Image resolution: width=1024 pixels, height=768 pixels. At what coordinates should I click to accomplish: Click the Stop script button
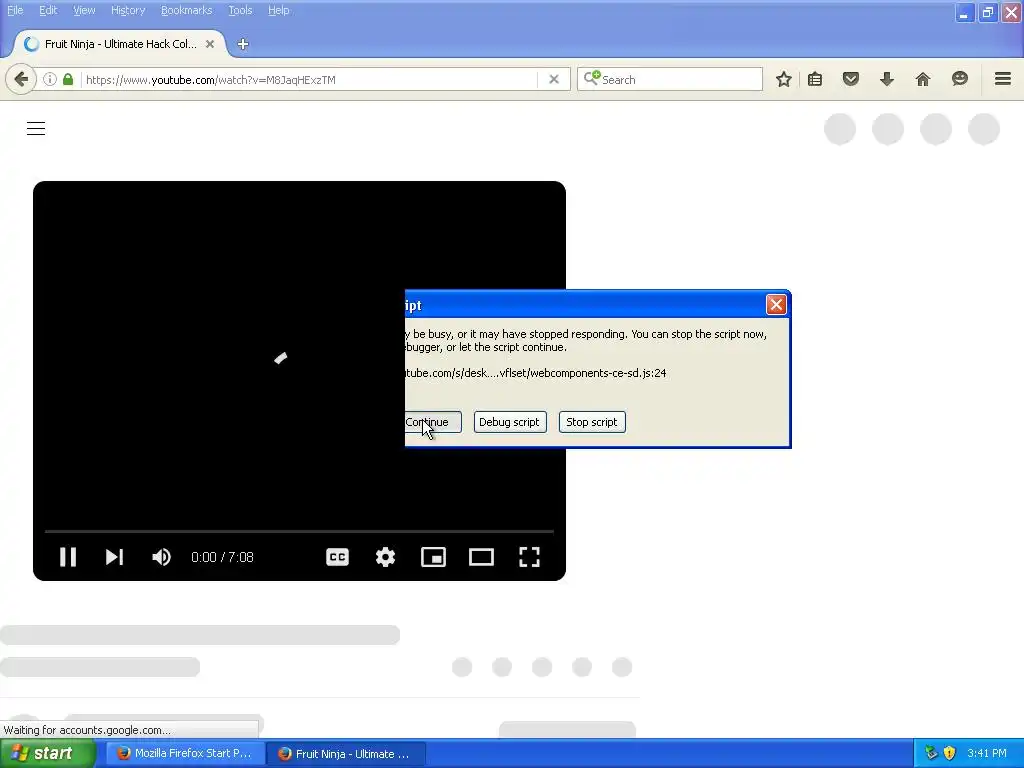point(592,422)
